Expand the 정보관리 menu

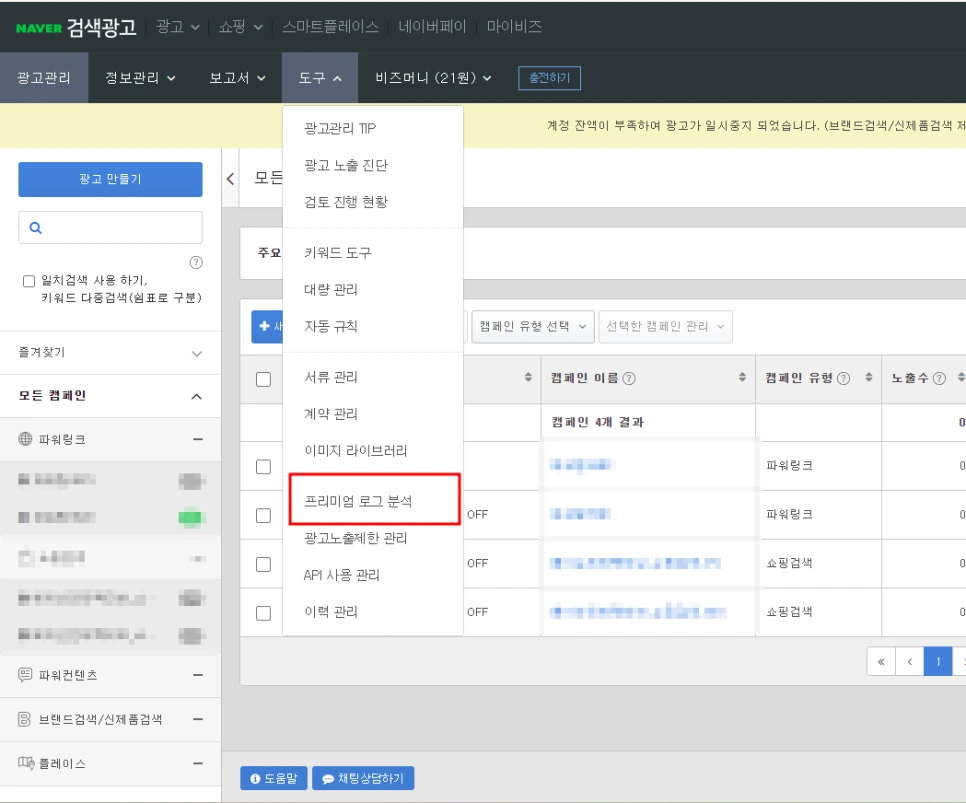pyautogui.click(x=140, y=78)
